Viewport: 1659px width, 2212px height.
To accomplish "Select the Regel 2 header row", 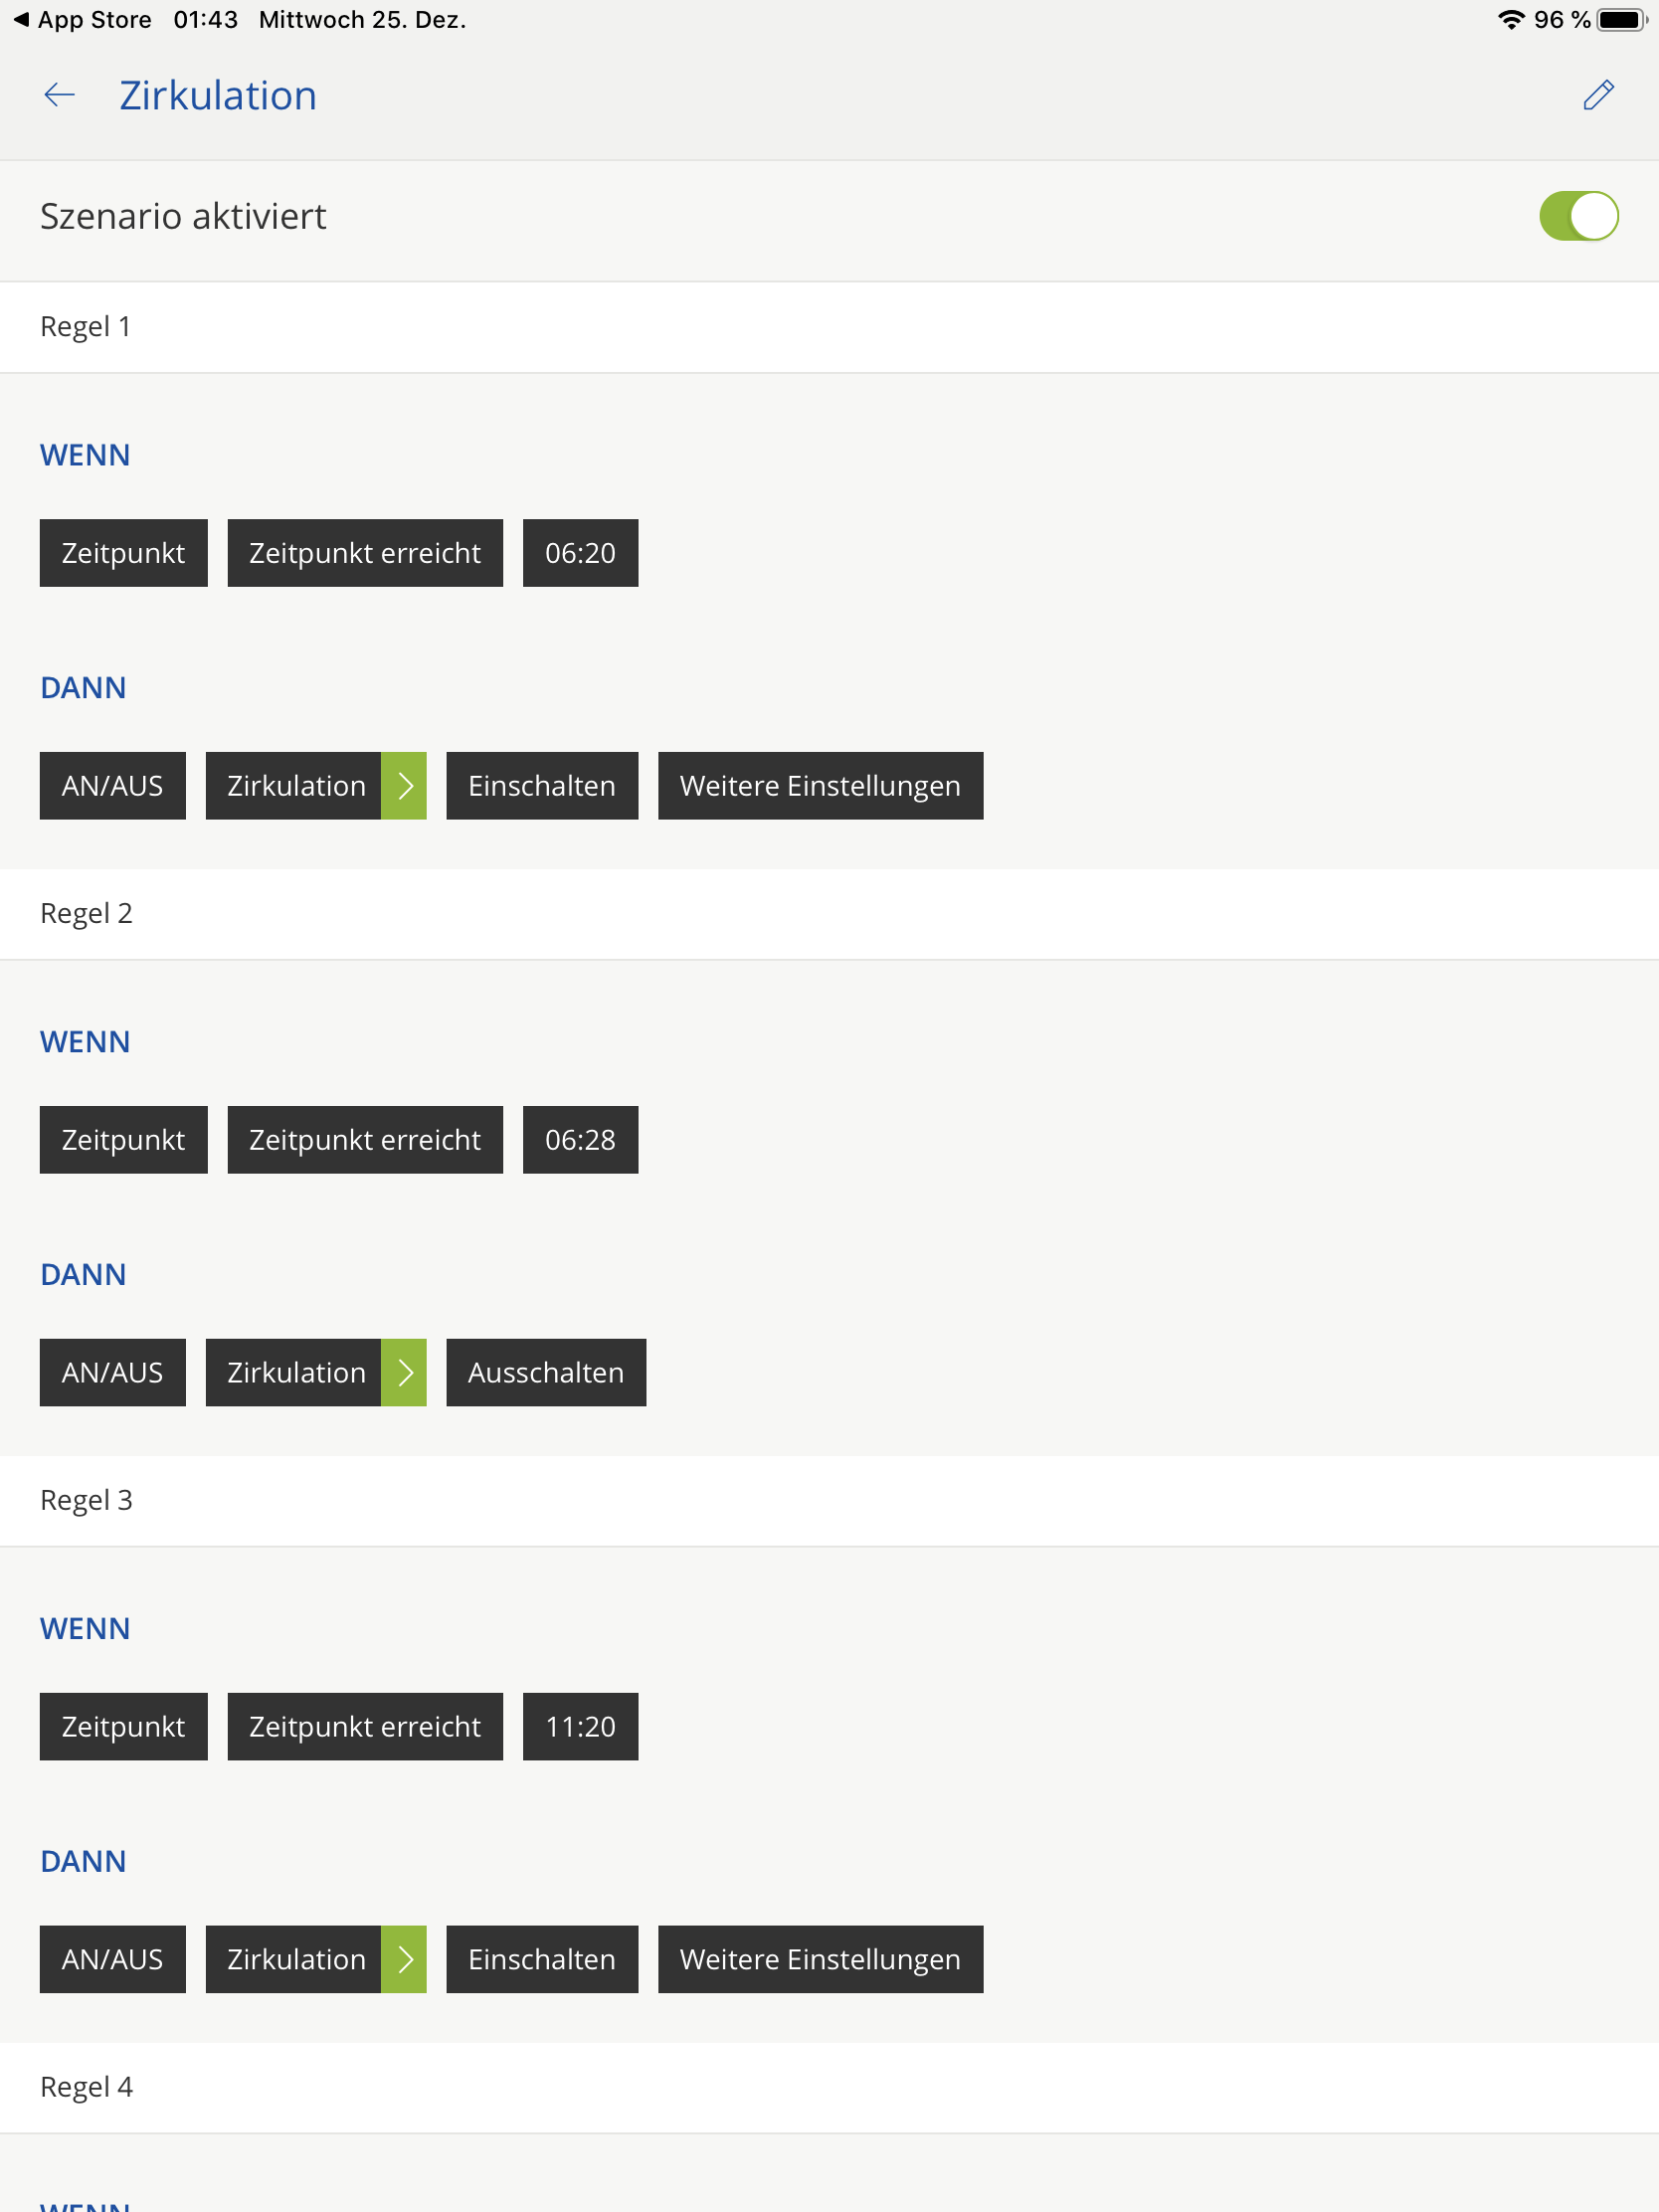I will coord(829,914).
